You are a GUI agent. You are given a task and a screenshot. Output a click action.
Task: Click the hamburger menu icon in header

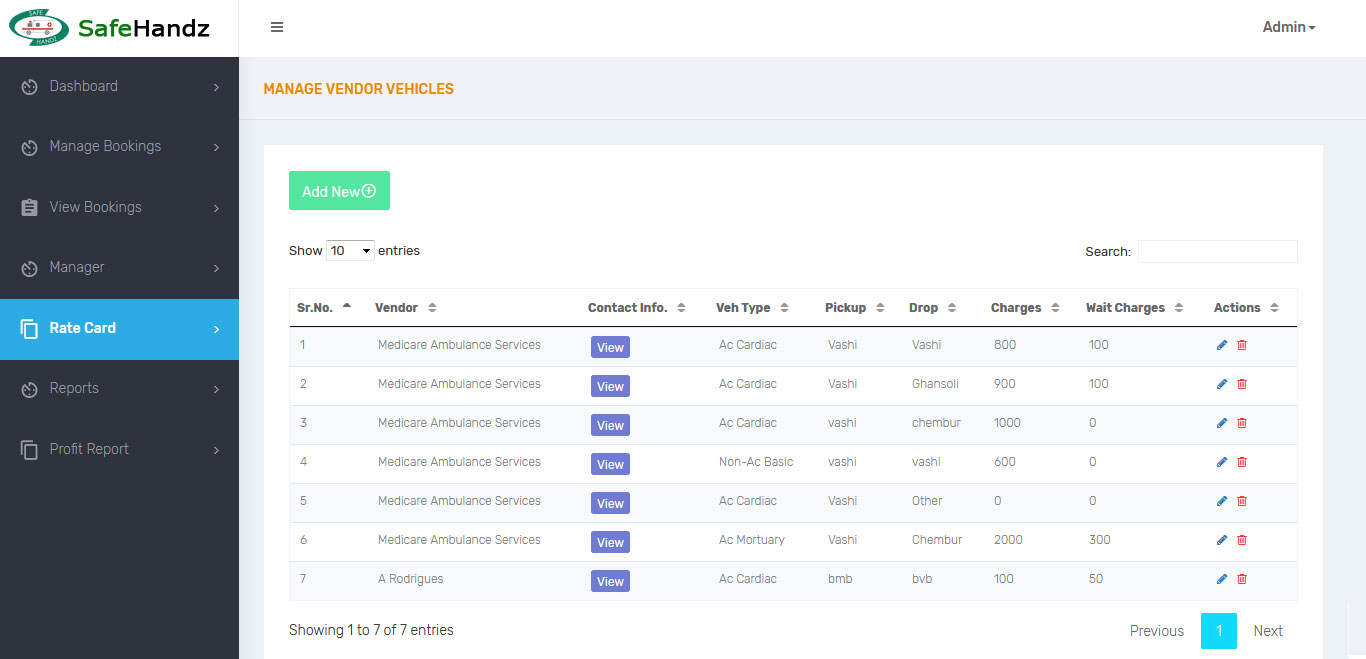[277, 27]
